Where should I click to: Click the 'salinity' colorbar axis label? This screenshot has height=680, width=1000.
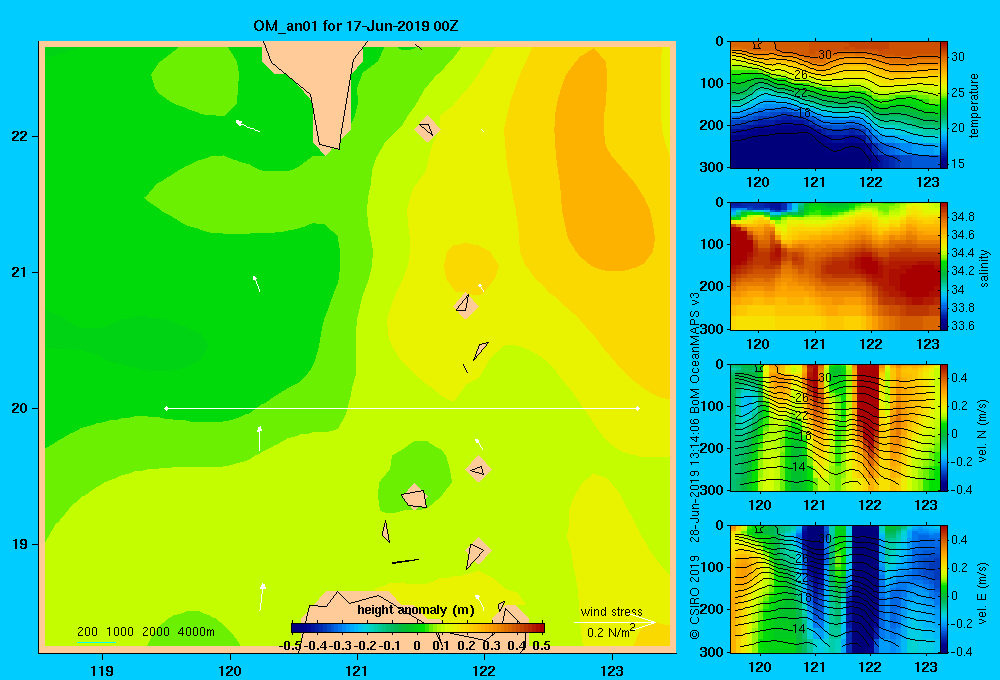click(x=984, y=268)
